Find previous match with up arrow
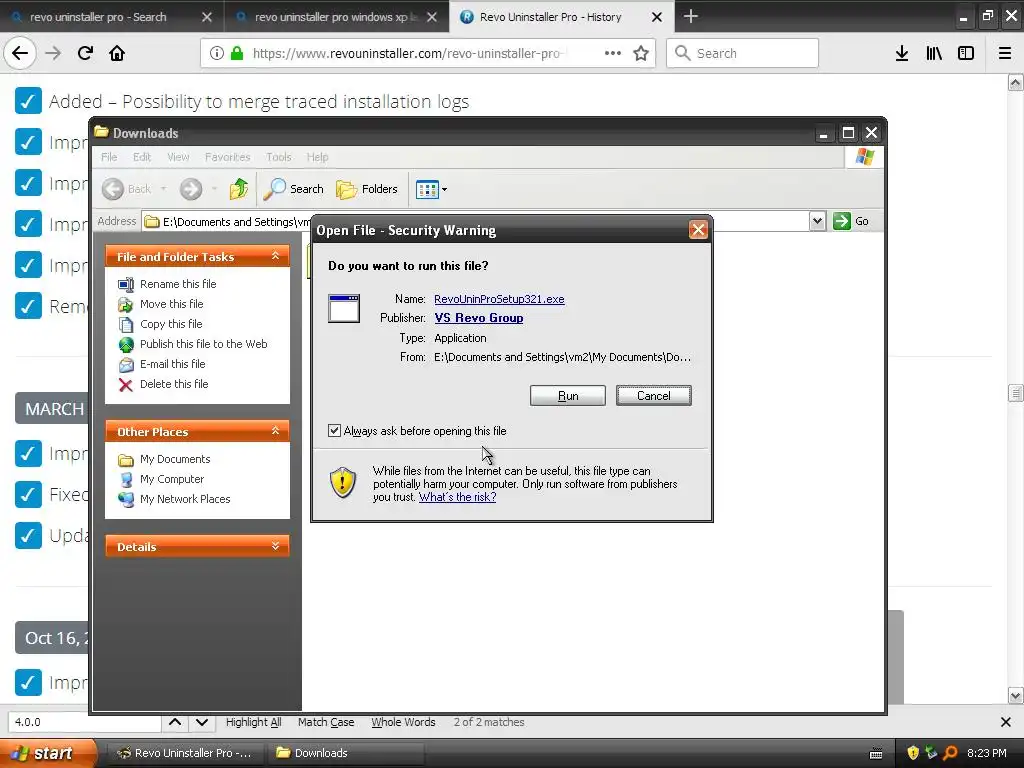The width and height of the screenshot is (1024, 768). click(x=175, y=722)
